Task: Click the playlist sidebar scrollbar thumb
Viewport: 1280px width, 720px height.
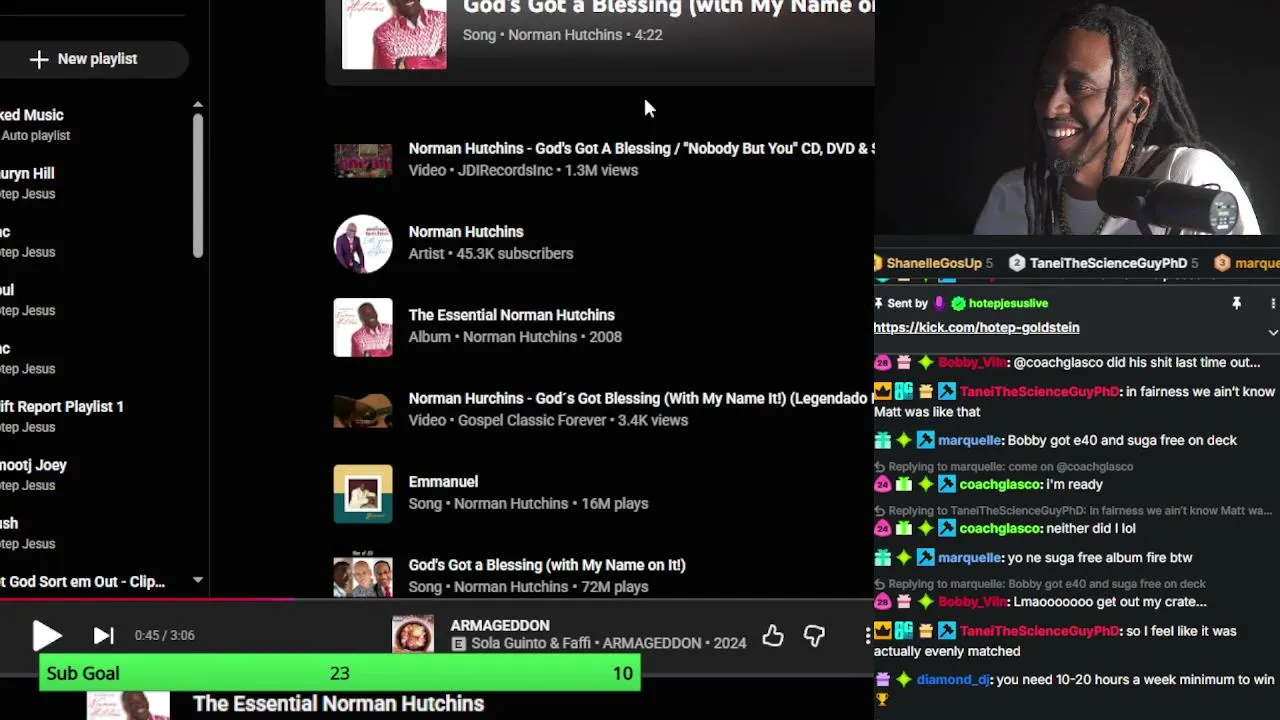Action: [x=198, y=185]
